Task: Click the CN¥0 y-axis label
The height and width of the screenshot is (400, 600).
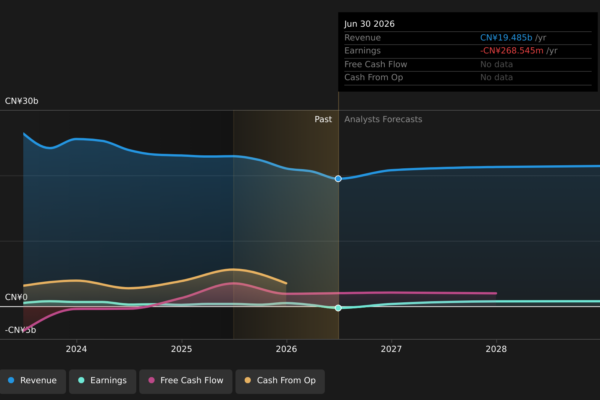Action: tap(16, 297)
